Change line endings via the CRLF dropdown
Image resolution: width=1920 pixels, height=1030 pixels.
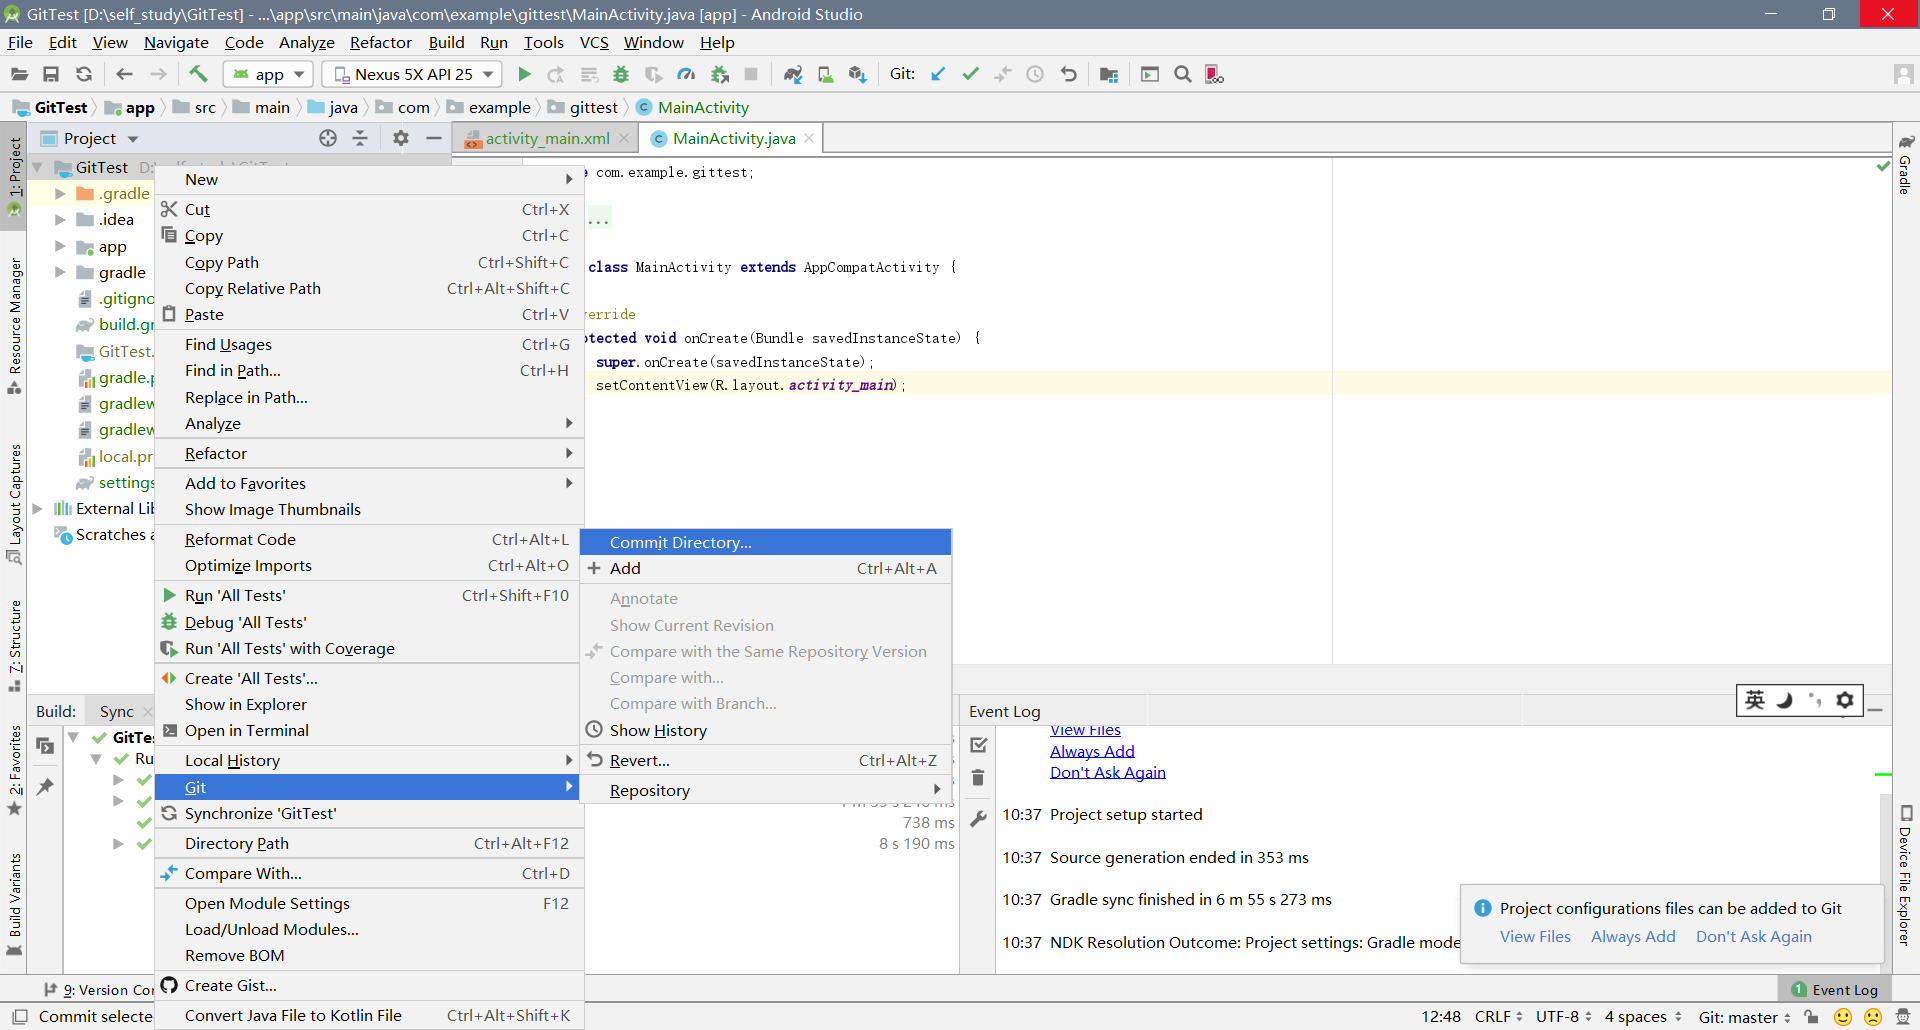(x=1495, y=1017)
